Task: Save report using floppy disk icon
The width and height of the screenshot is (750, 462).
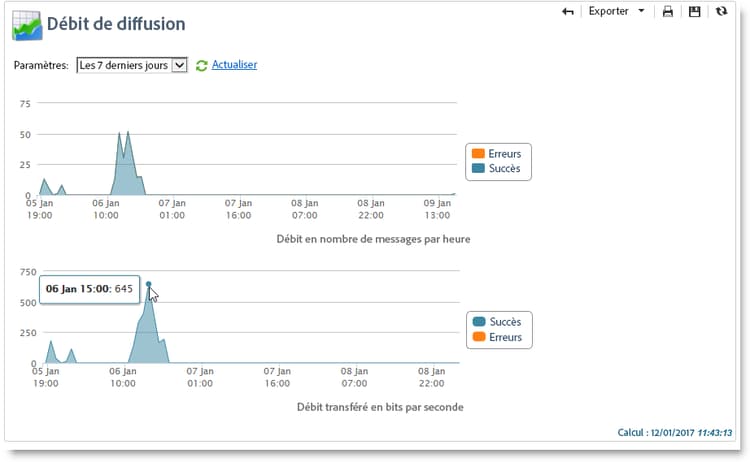Action: pos(695,11)
